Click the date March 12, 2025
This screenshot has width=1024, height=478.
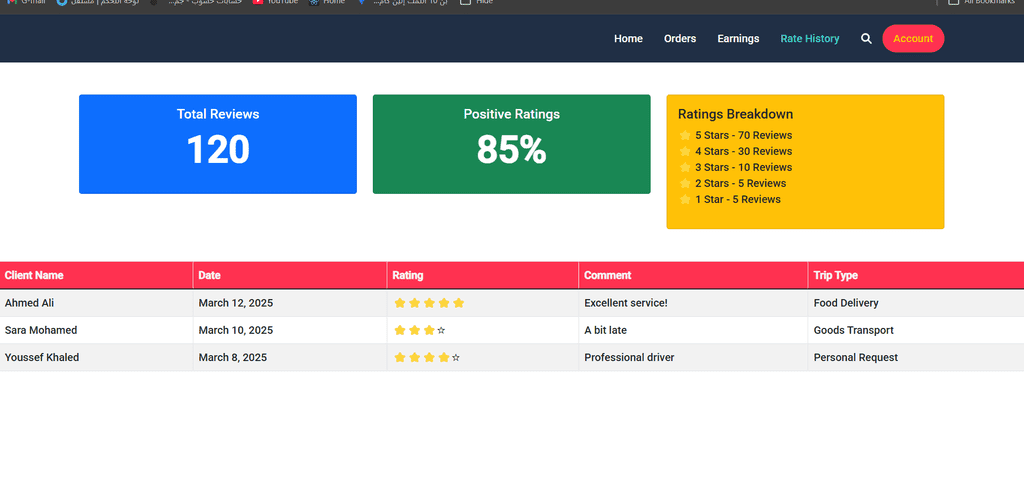tap(236, 303)
